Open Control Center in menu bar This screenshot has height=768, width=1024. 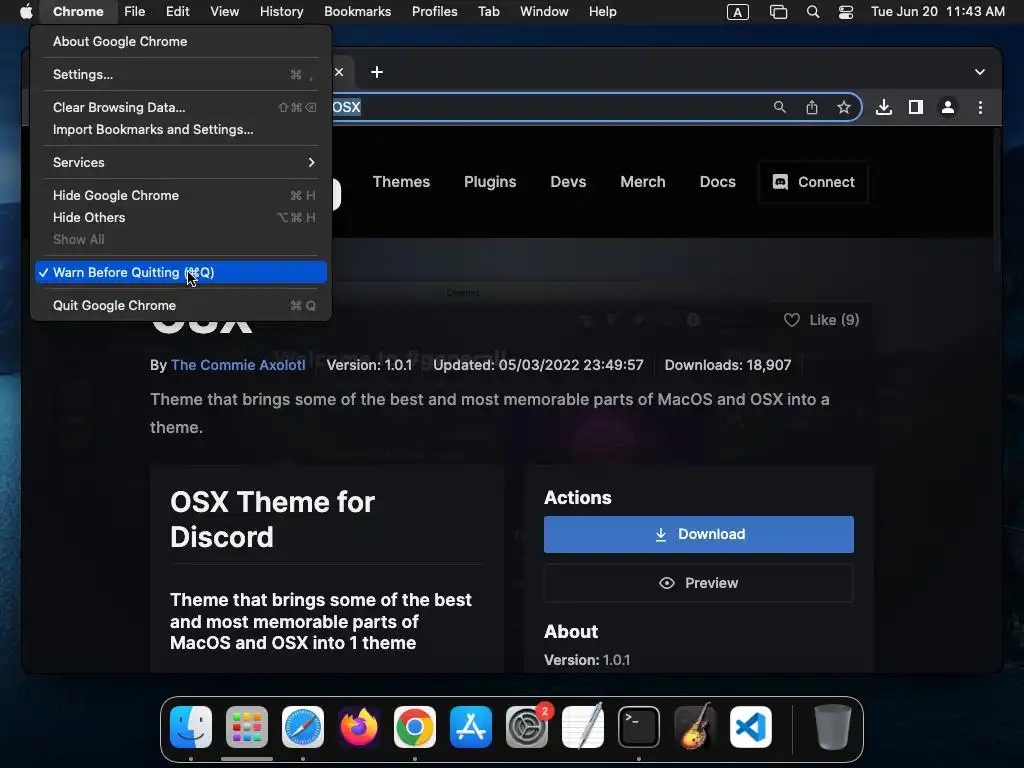[x=846, y=12]
